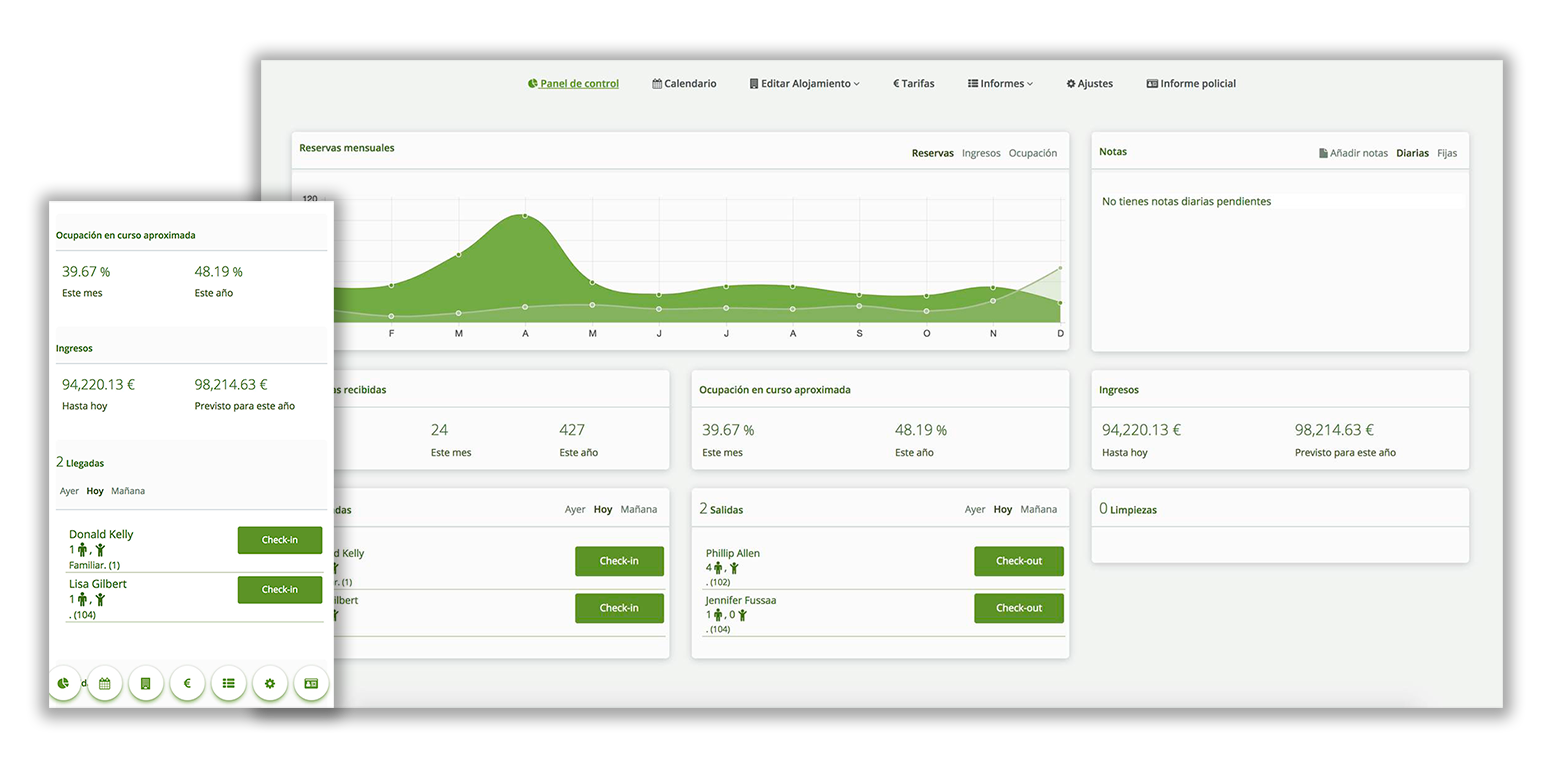Image resolution: width=1551 pixels, height=782 pixels.
Task: Tap the police report card icon in mobile bar
Action: 311,684
